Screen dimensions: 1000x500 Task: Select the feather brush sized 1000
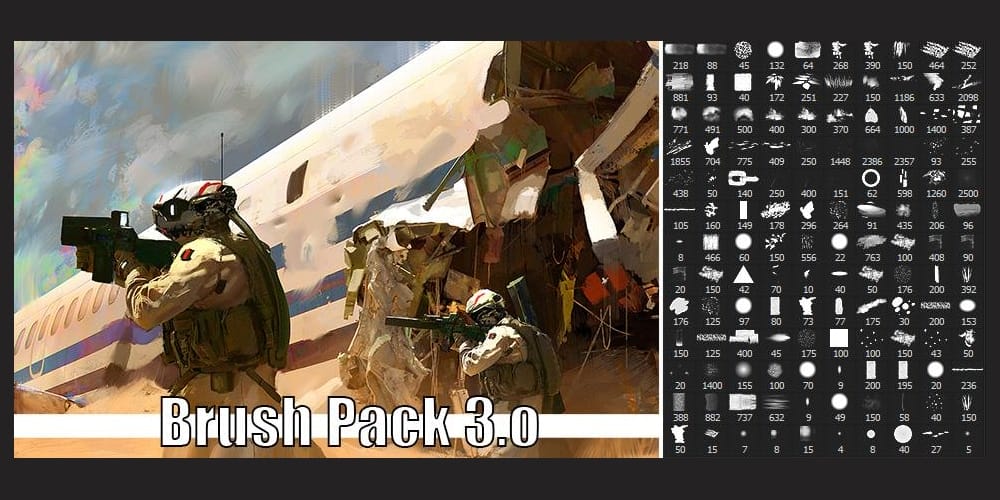pyautogui.click(x=903, y=114)
